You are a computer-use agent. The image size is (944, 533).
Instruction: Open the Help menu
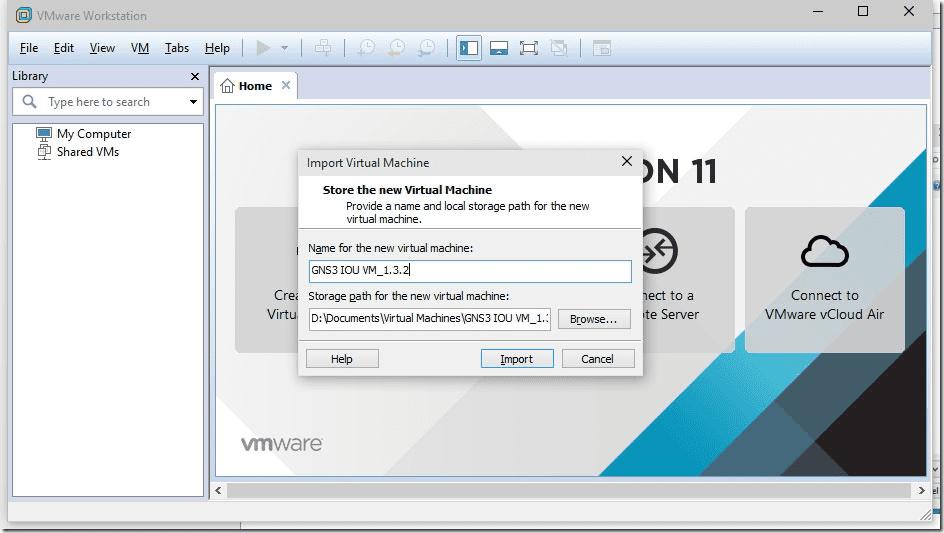pyautogui.click(x=217, y=48)
